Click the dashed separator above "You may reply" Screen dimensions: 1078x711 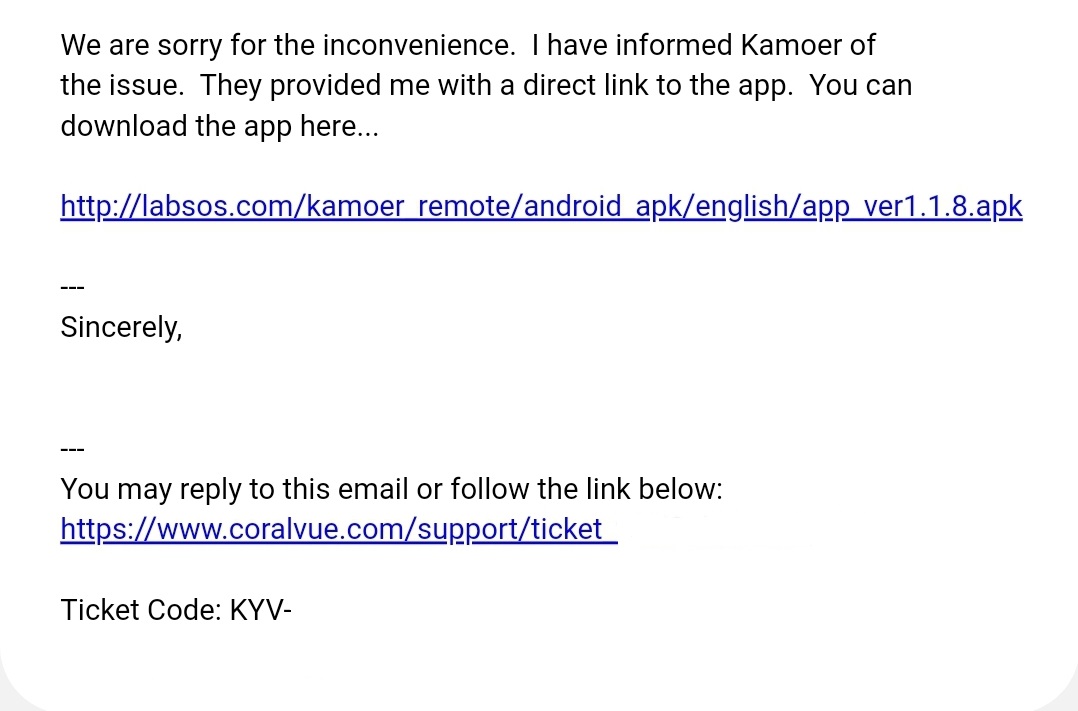click(x=72, y=449)
